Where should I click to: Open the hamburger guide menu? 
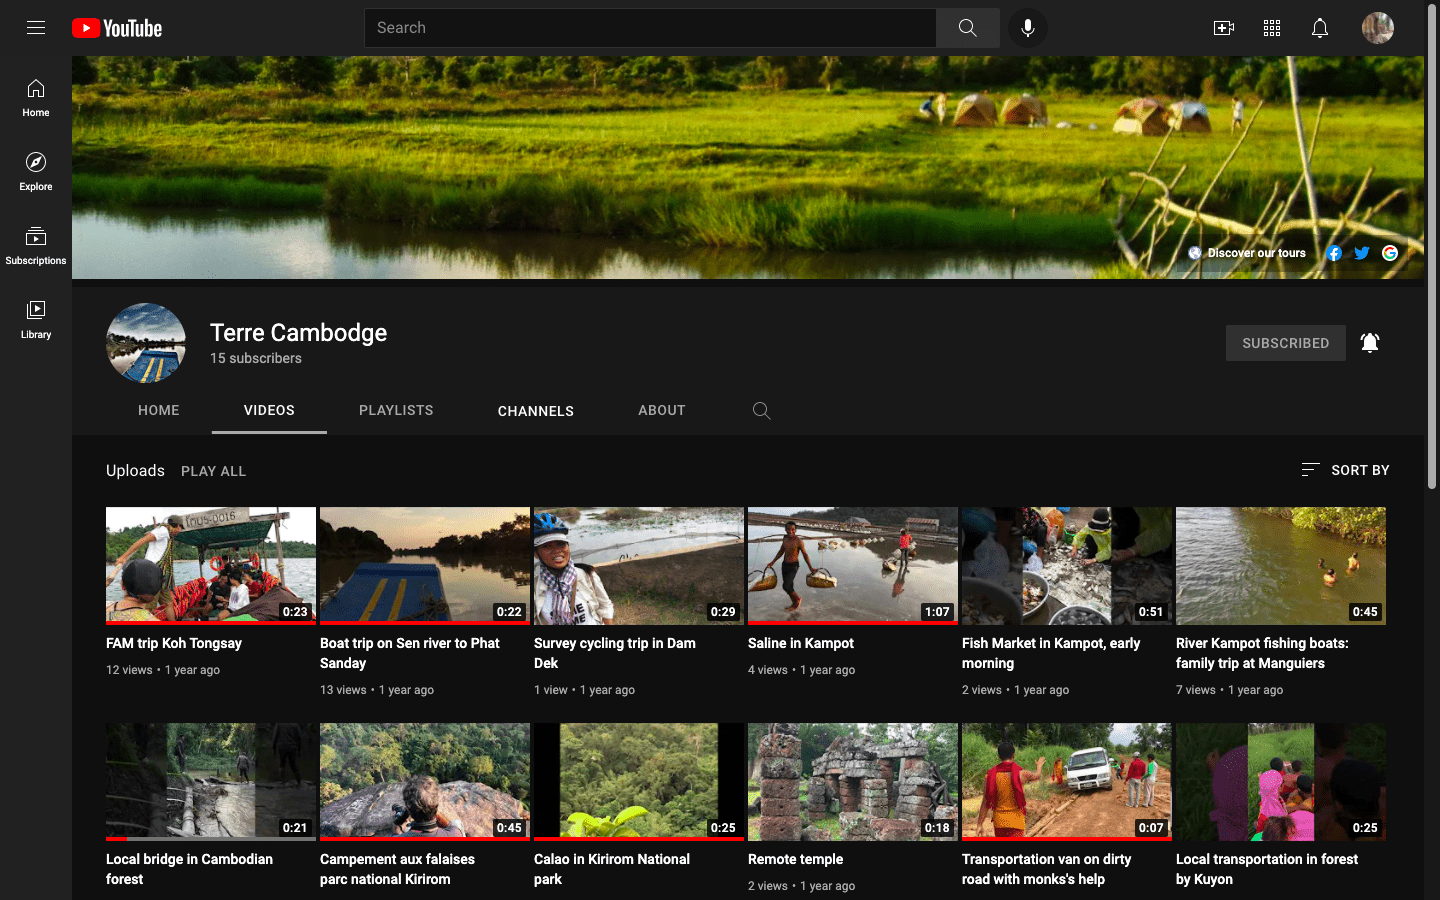click(36, 28)
